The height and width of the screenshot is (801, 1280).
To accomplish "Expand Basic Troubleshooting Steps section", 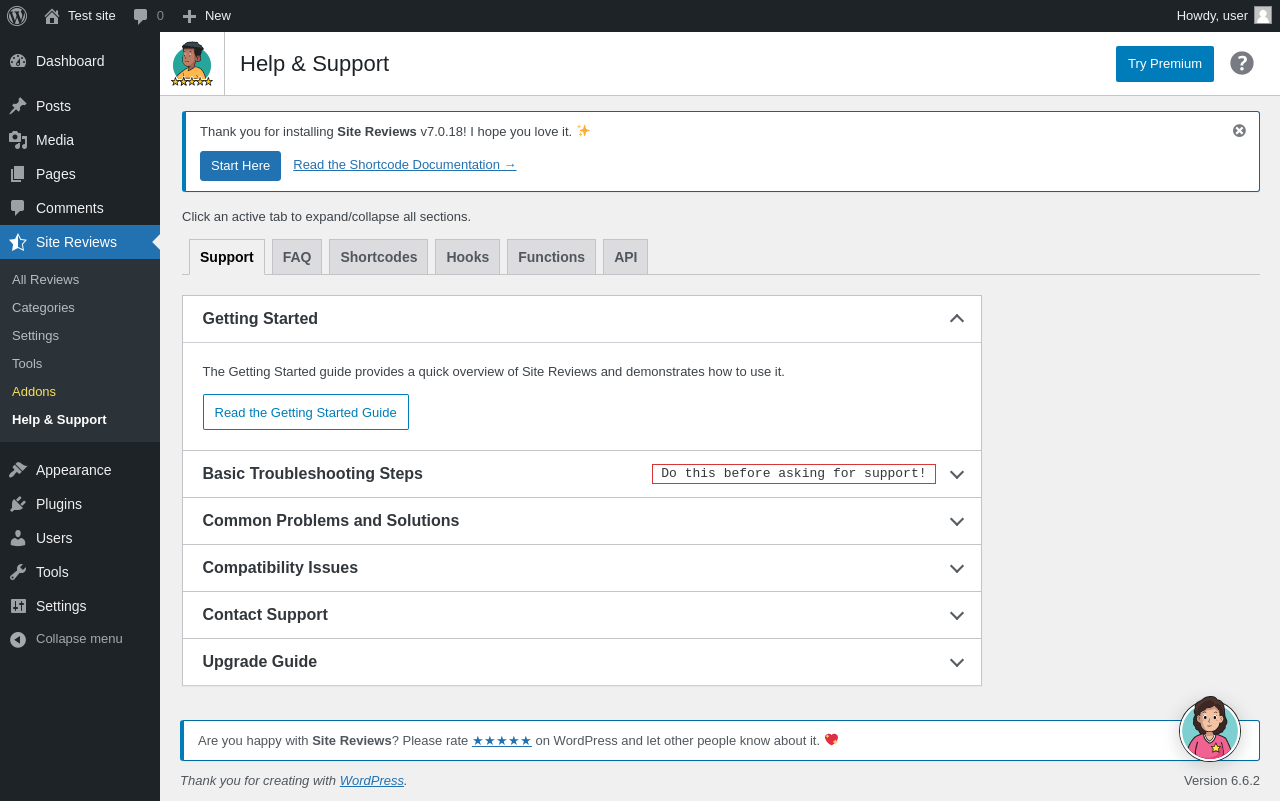I will 957,474.
